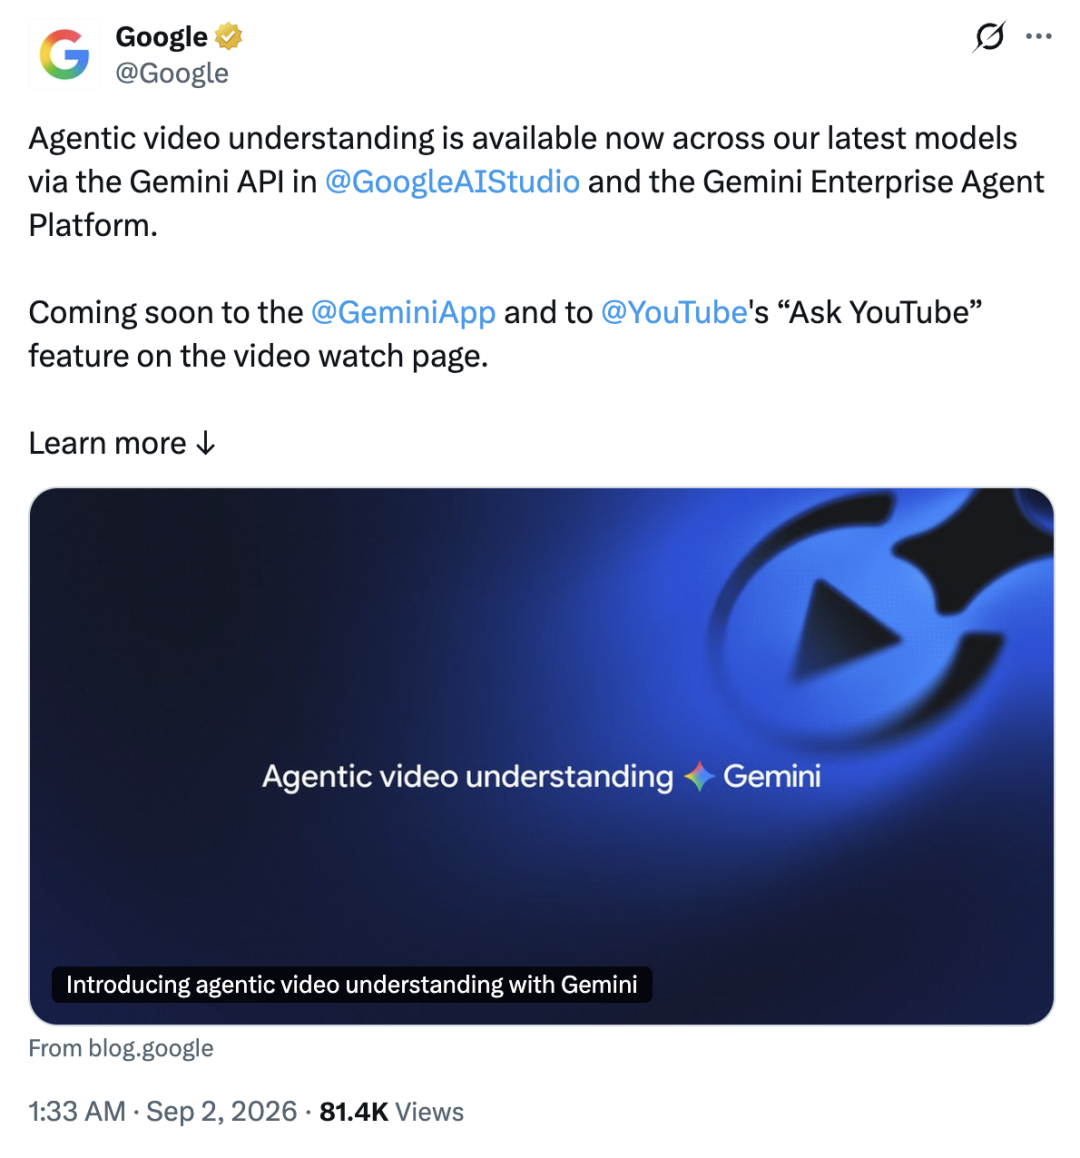Click the Agentic video understanding card title text
Viewport: 1080px width, 1158px height.
(468, 777)
